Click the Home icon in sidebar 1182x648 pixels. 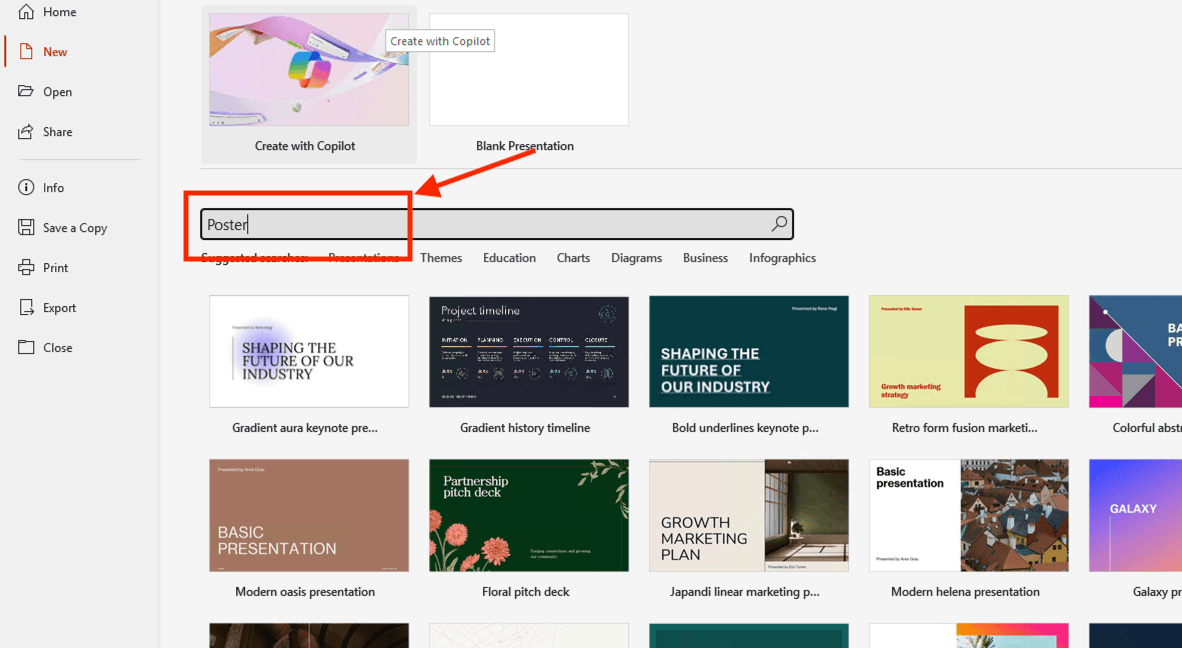[x=26, y=12]
